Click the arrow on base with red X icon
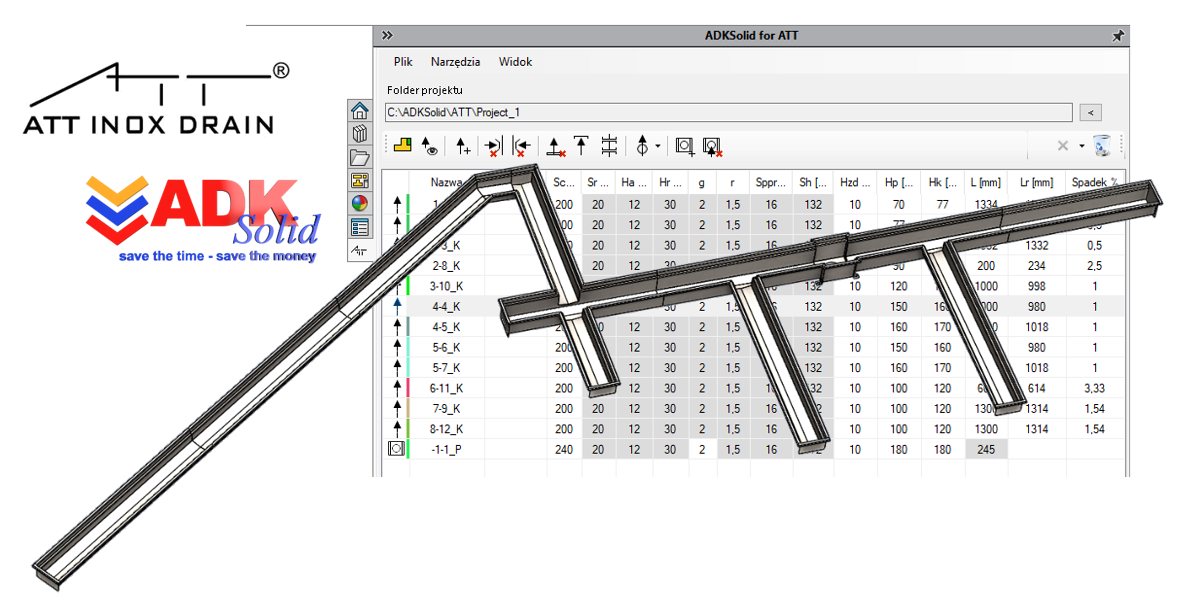 [556, 146]
